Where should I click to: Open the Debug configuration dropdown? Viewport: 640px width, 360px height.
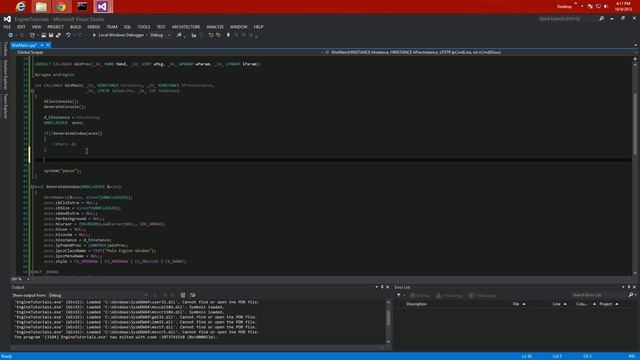pyautogui.click(x=160, y=36)
